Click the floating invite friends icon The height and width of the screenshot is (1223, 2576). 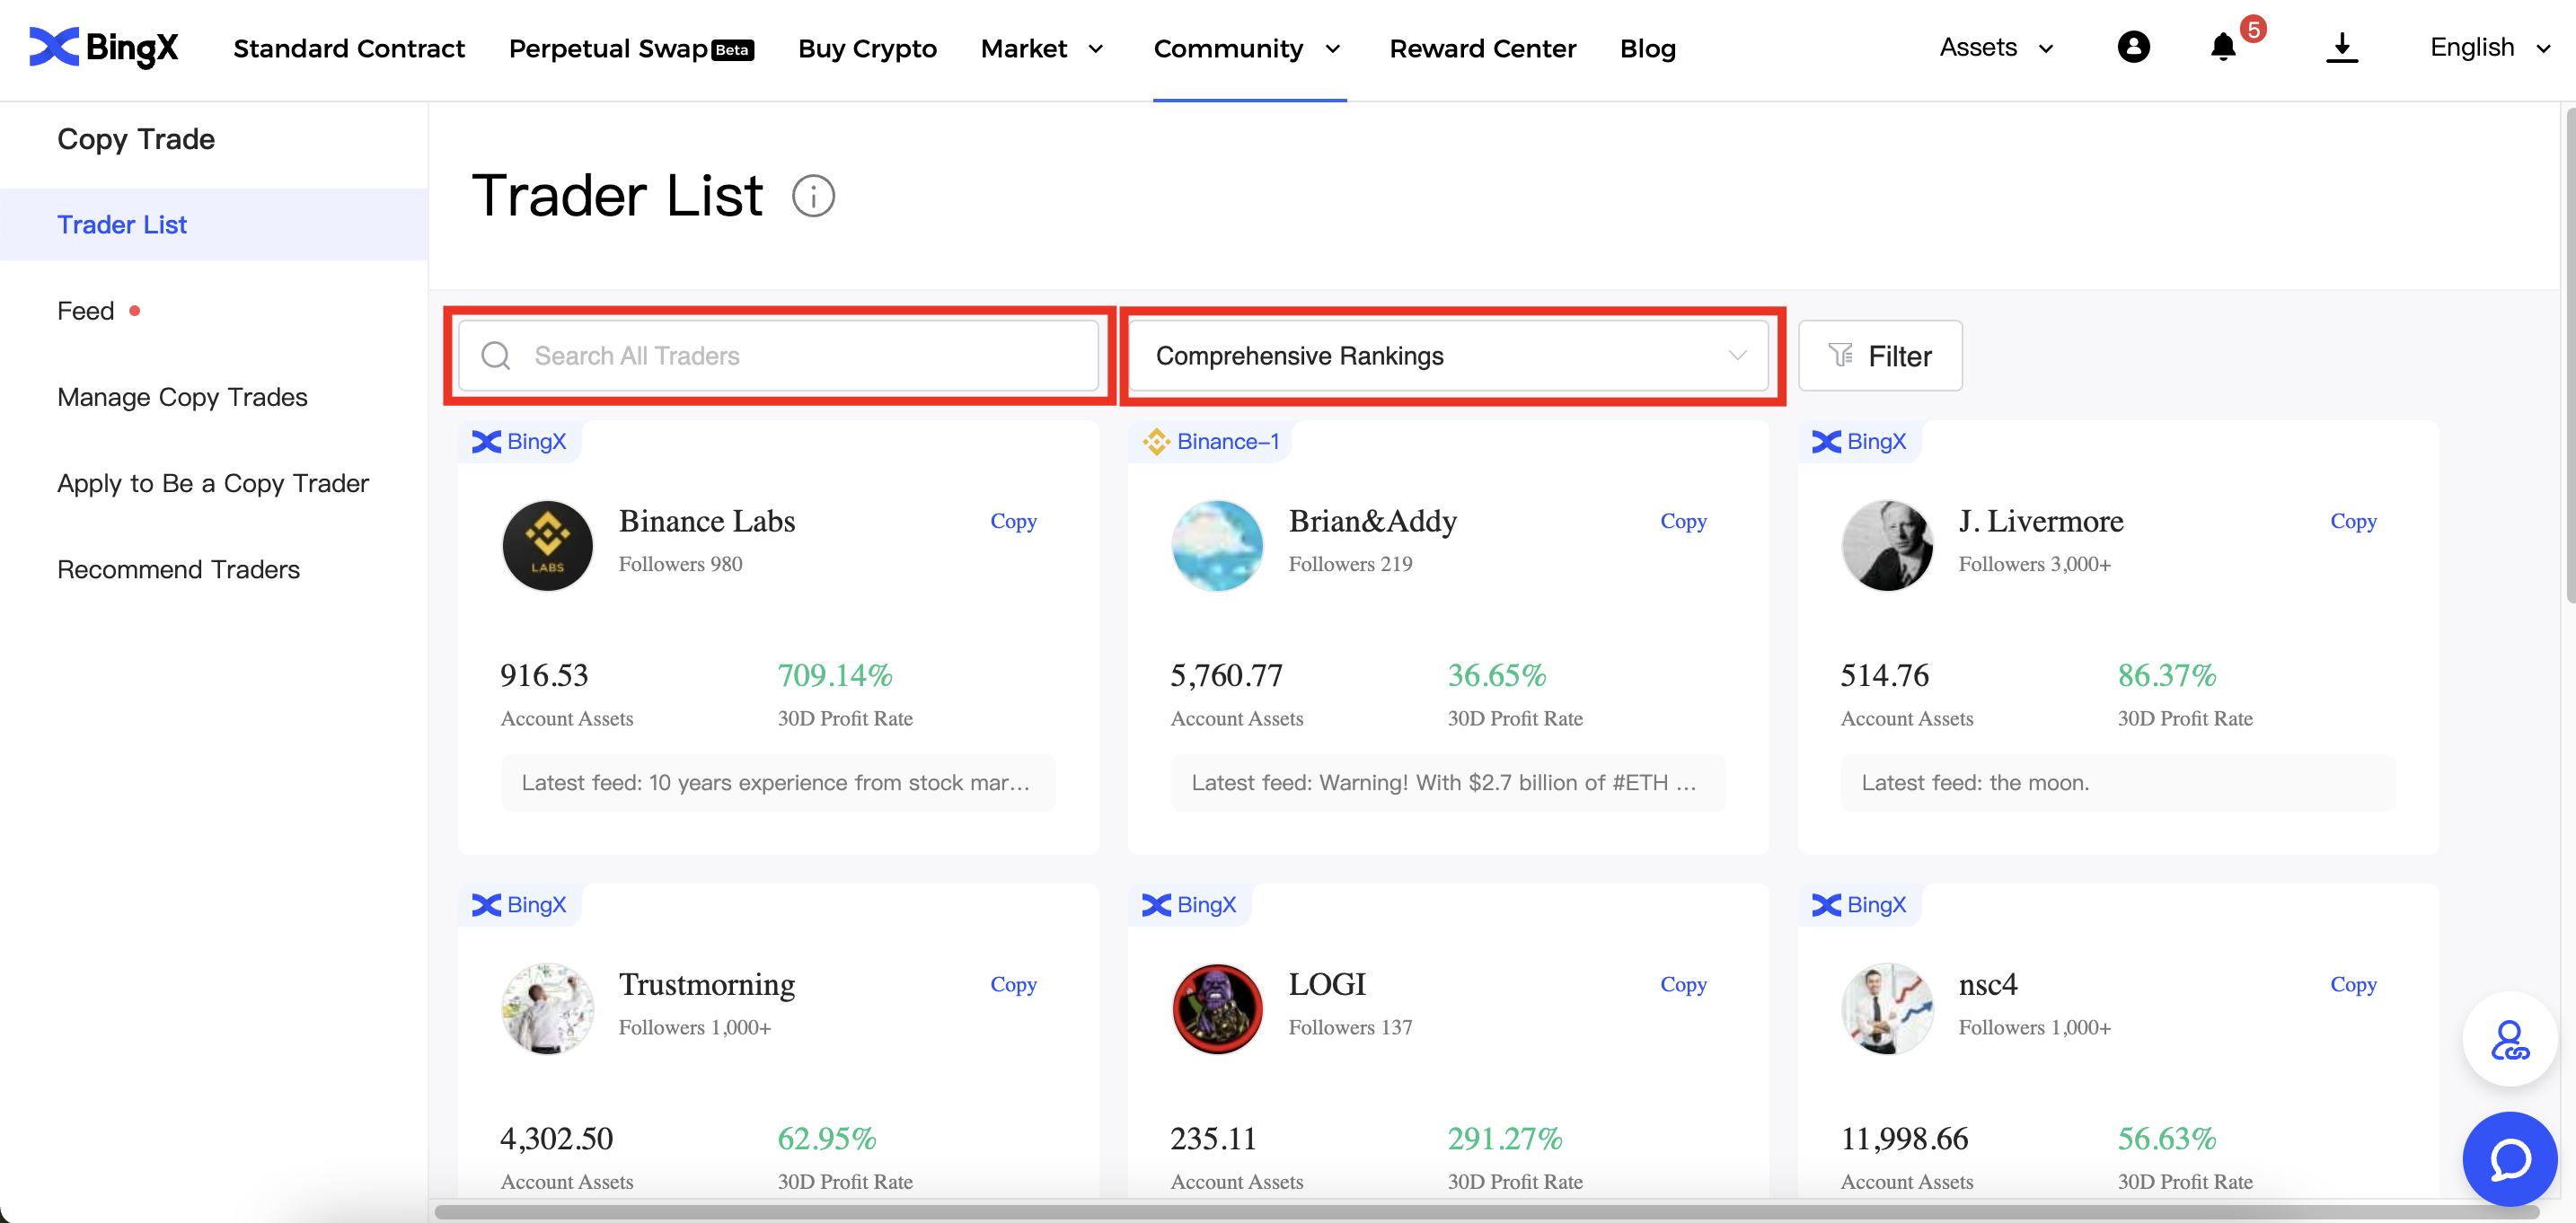click(x=2509, y=1039)
